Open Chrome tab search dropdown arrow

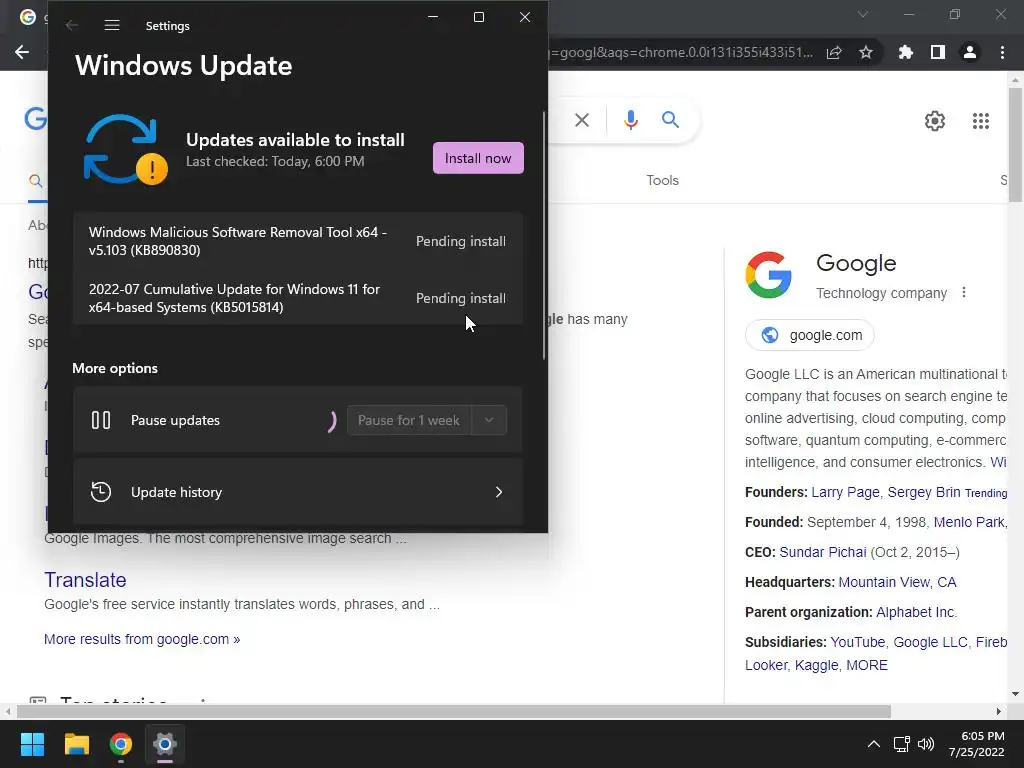(x=863, y=14)
